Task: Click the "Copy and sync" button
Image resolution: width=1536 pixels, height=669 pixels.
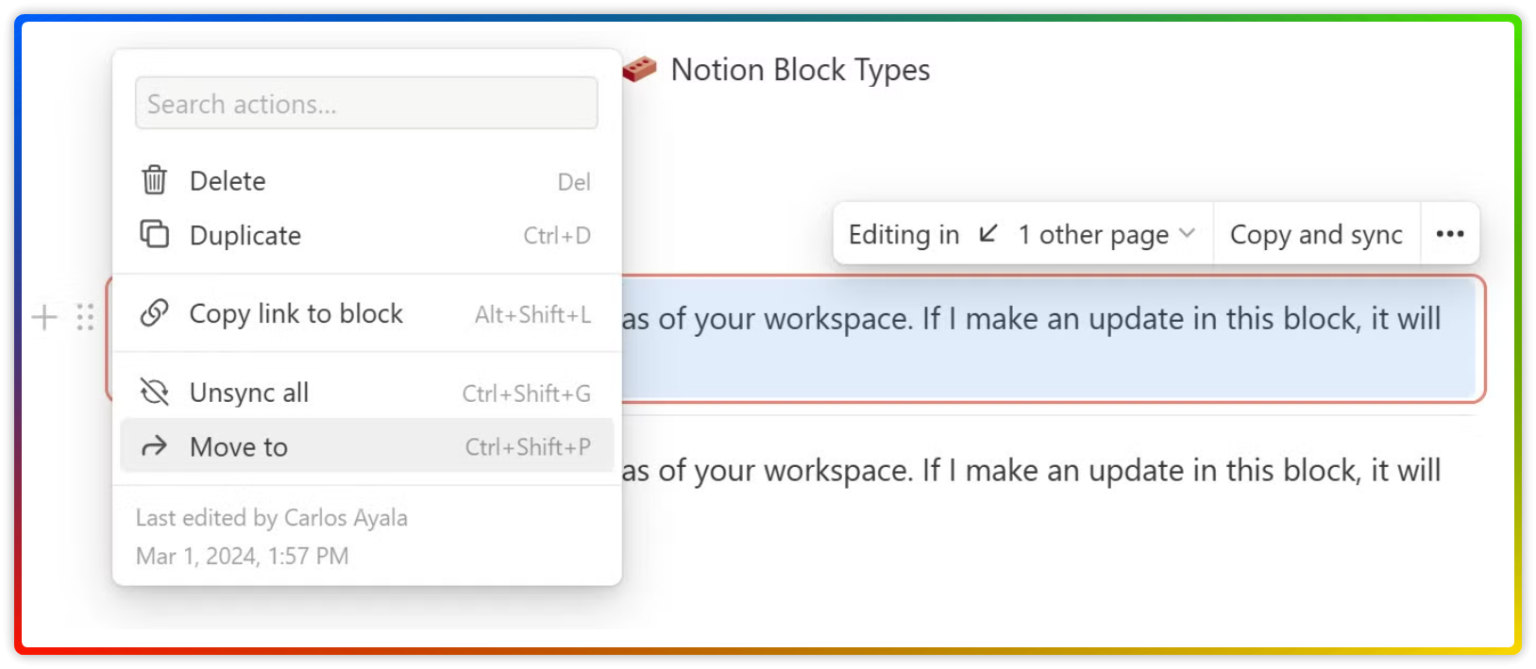Action: 1316,234
